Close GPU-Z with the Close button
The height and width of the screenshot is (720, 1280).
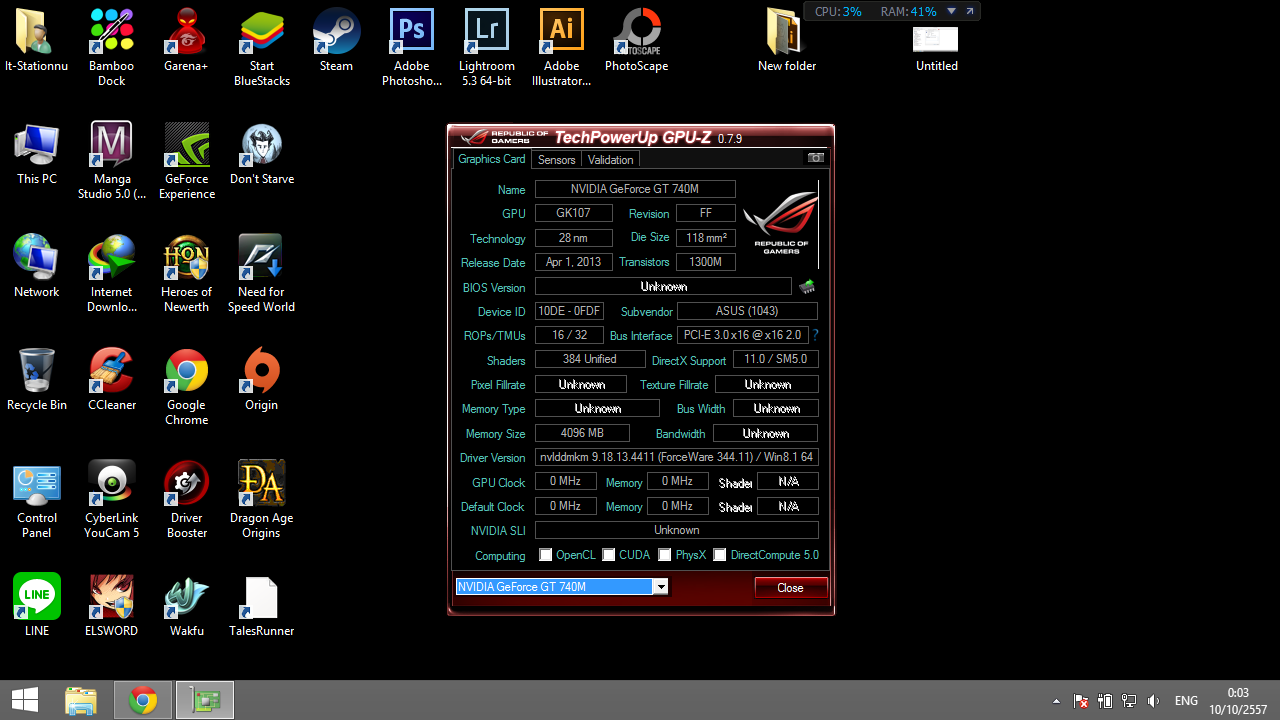(x=790, y=588)
